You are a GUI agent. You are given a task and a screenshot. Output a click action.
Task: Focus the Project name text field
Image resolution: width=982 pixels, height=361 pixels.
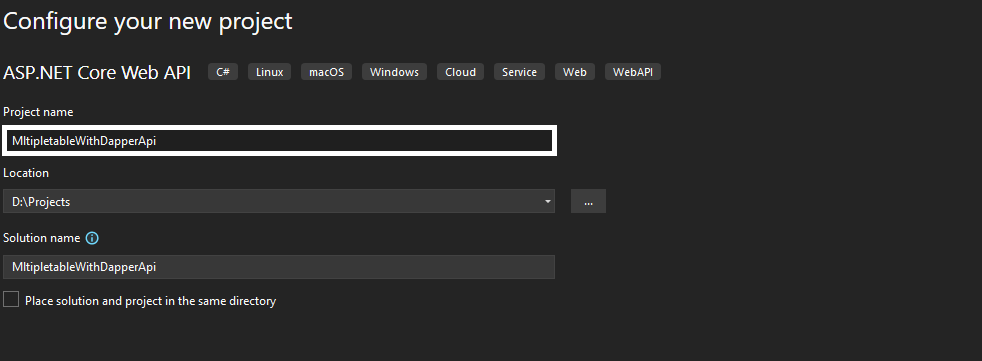tap(279, 141)
